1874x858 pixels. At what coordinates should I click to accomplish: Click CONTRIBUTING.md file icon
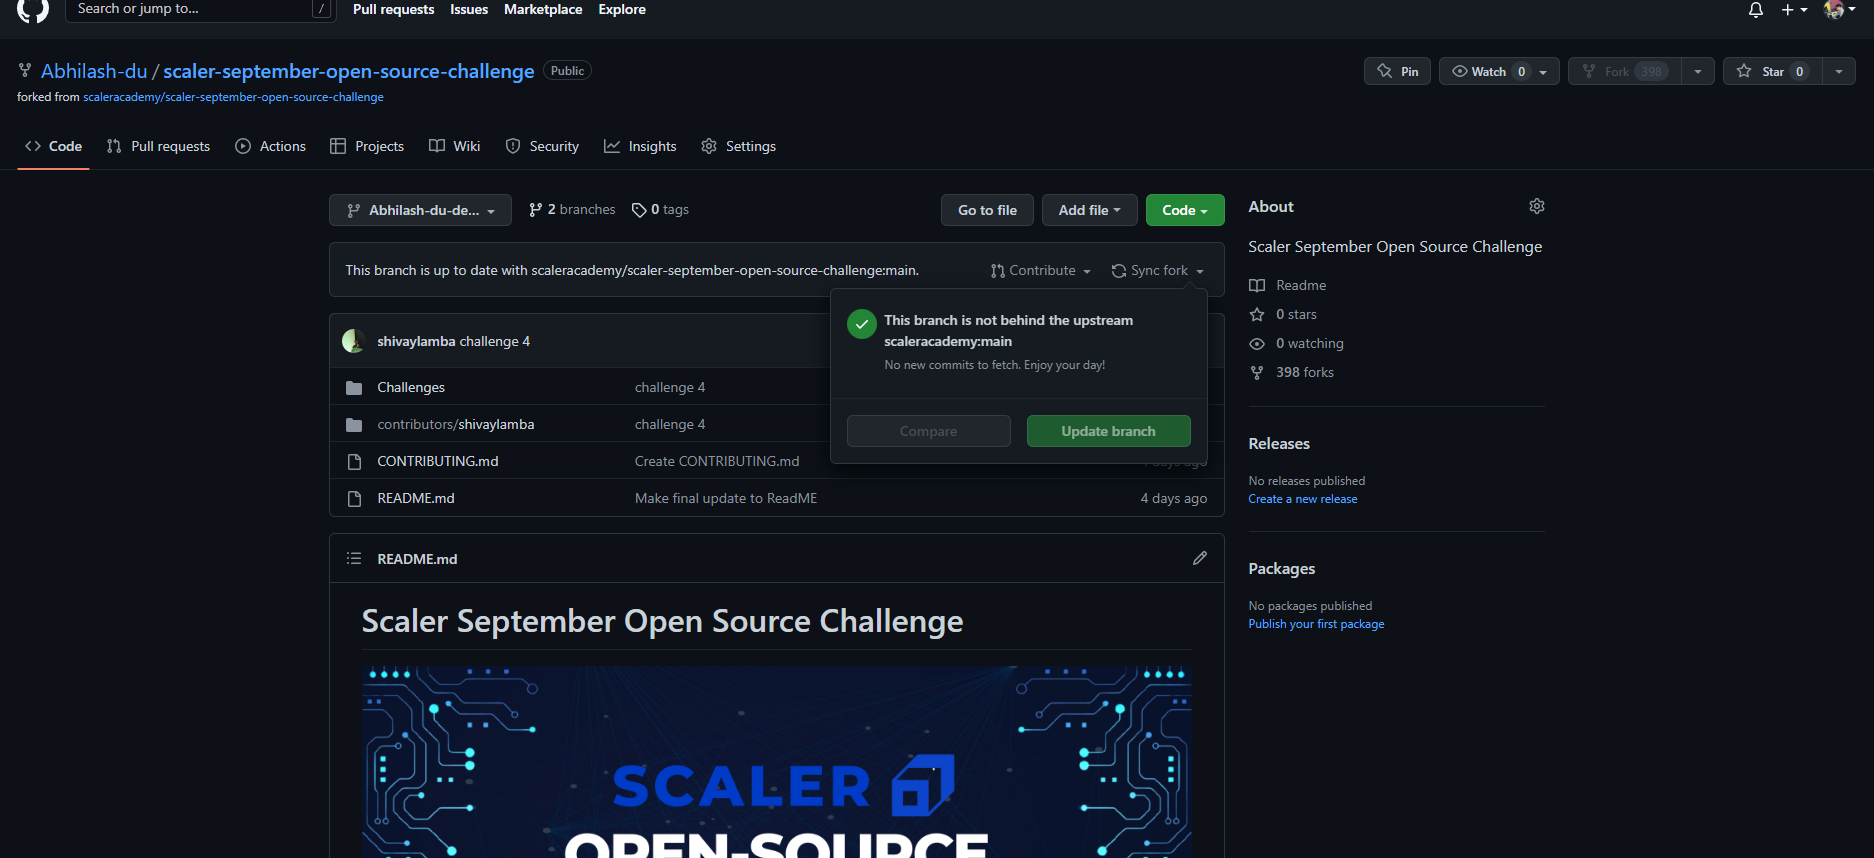[354, 462]
